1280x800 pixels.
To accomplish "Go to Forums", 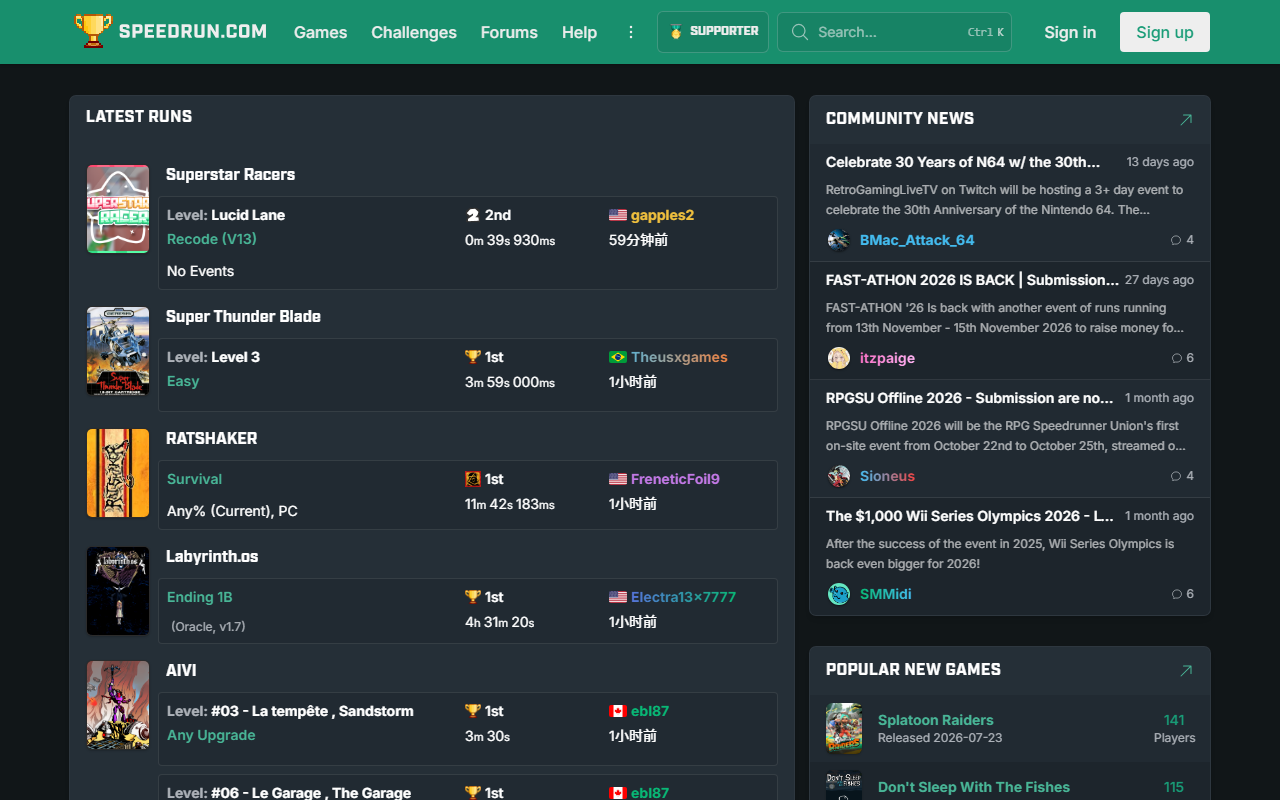I will (509, 32).
